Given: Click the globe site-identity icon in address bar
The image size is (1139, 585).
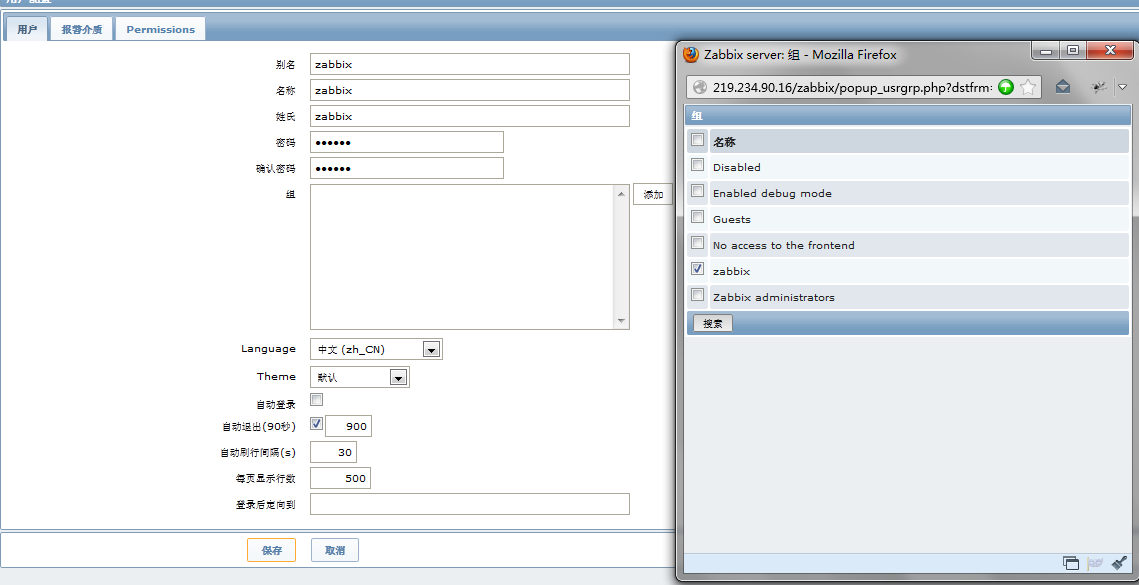Looking at the screenshot, I should tap(700, 87).
